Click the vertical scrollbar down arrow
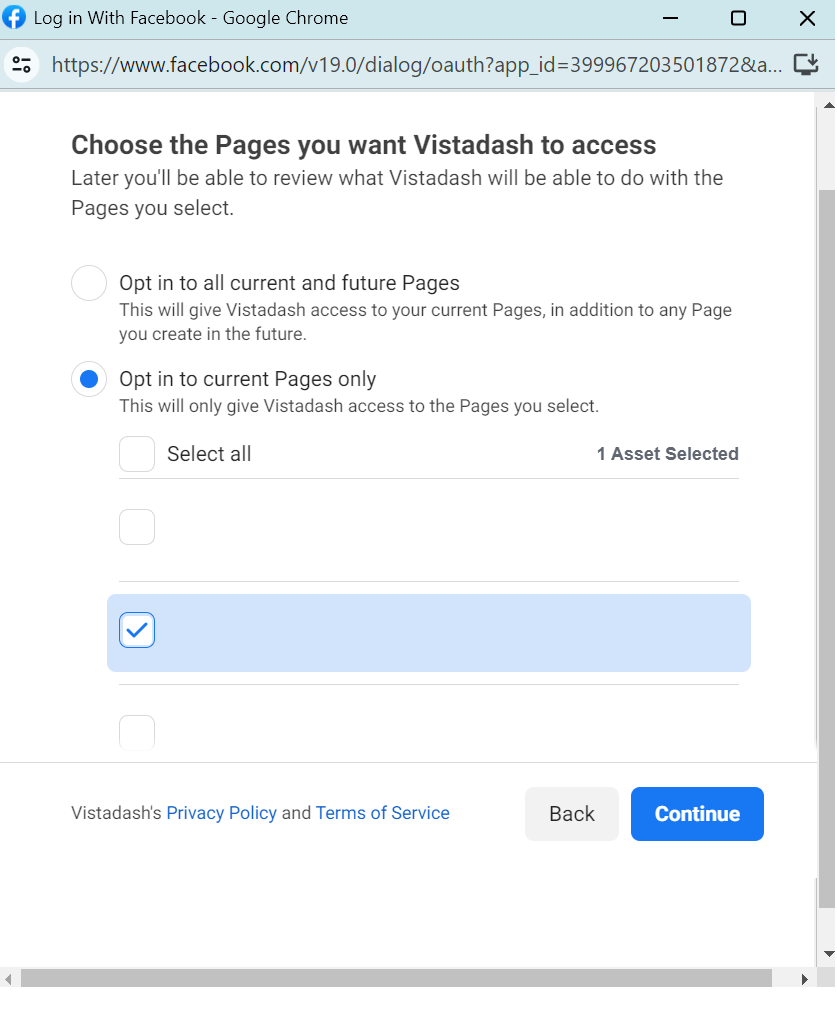The image size is (837, 1011). pyautogui.click(x=828, y=954)
